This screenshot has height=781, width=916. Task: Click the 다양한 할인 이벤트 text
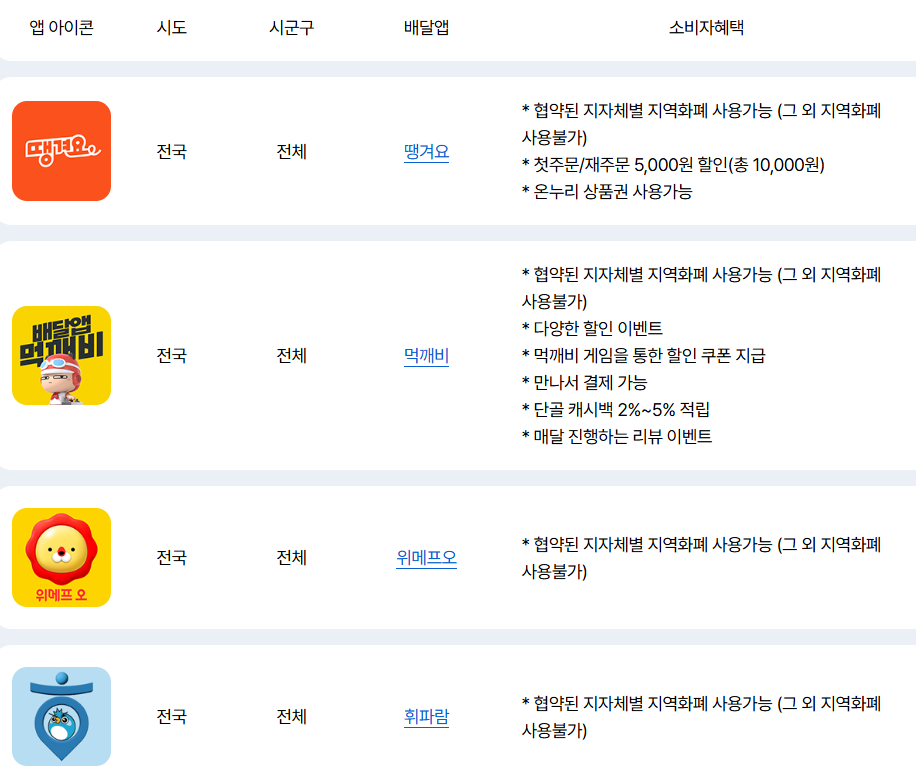coord(592,328)
